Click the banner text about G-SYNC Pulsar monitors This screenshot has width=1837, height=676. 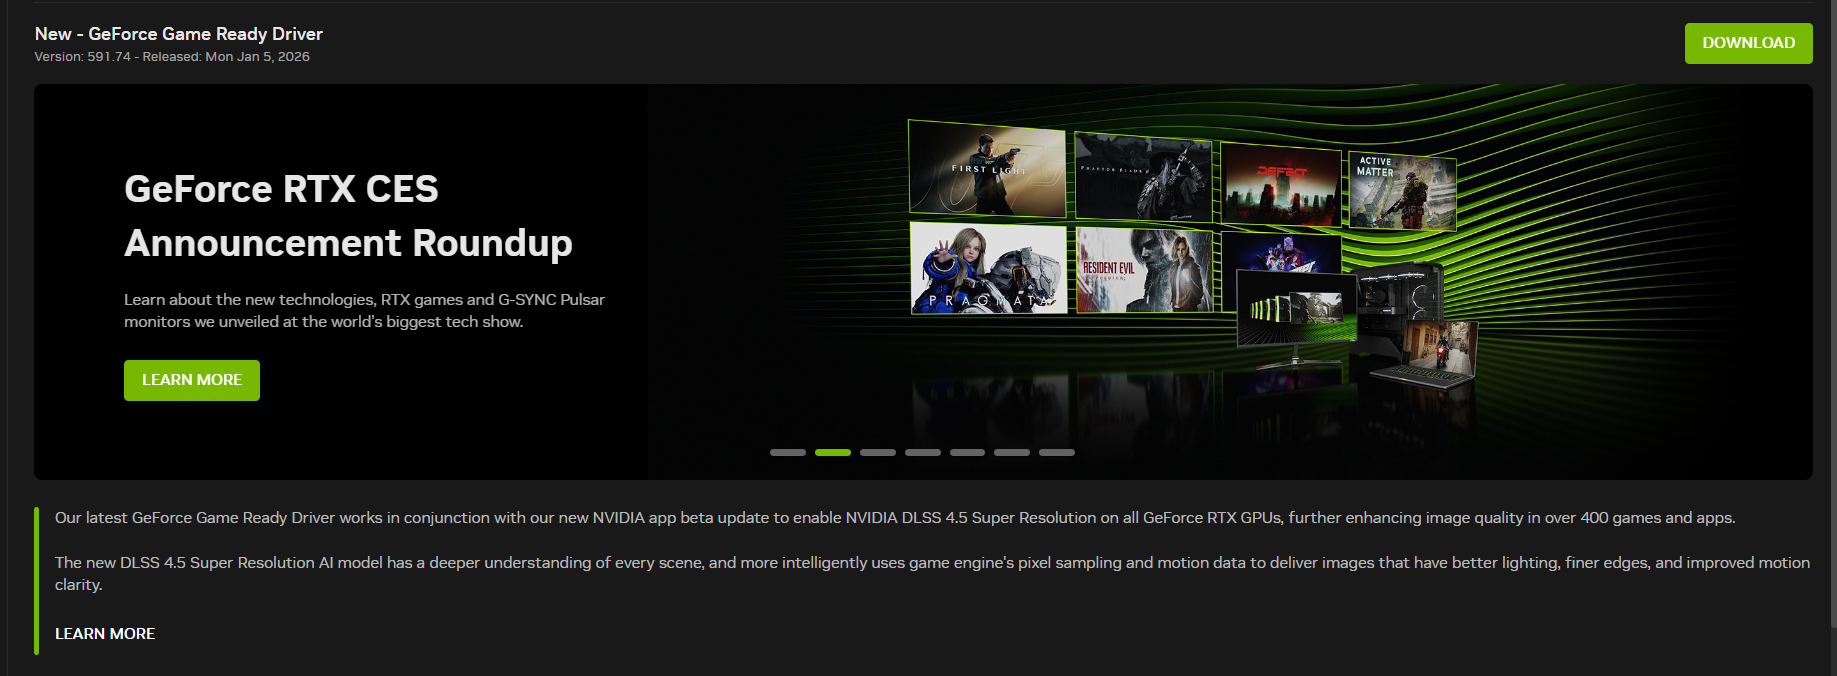tap(364, 311)
